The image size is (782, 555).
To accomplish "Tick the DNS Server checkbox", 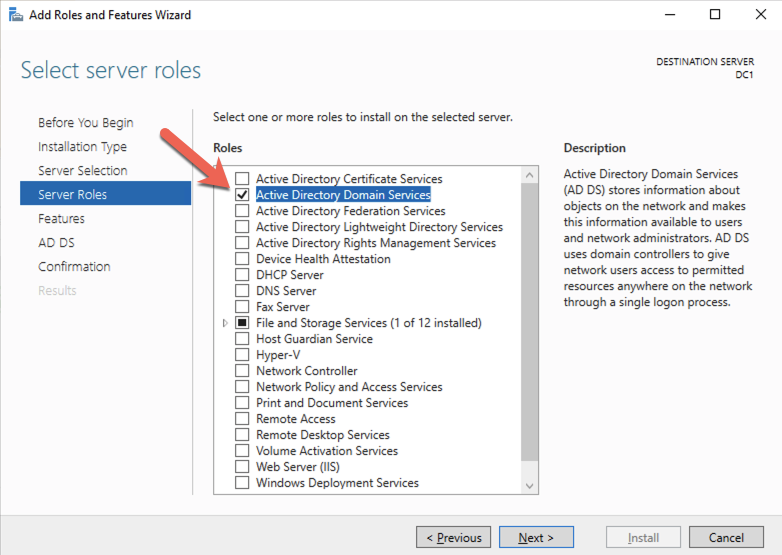I will (x=242, y=290).
